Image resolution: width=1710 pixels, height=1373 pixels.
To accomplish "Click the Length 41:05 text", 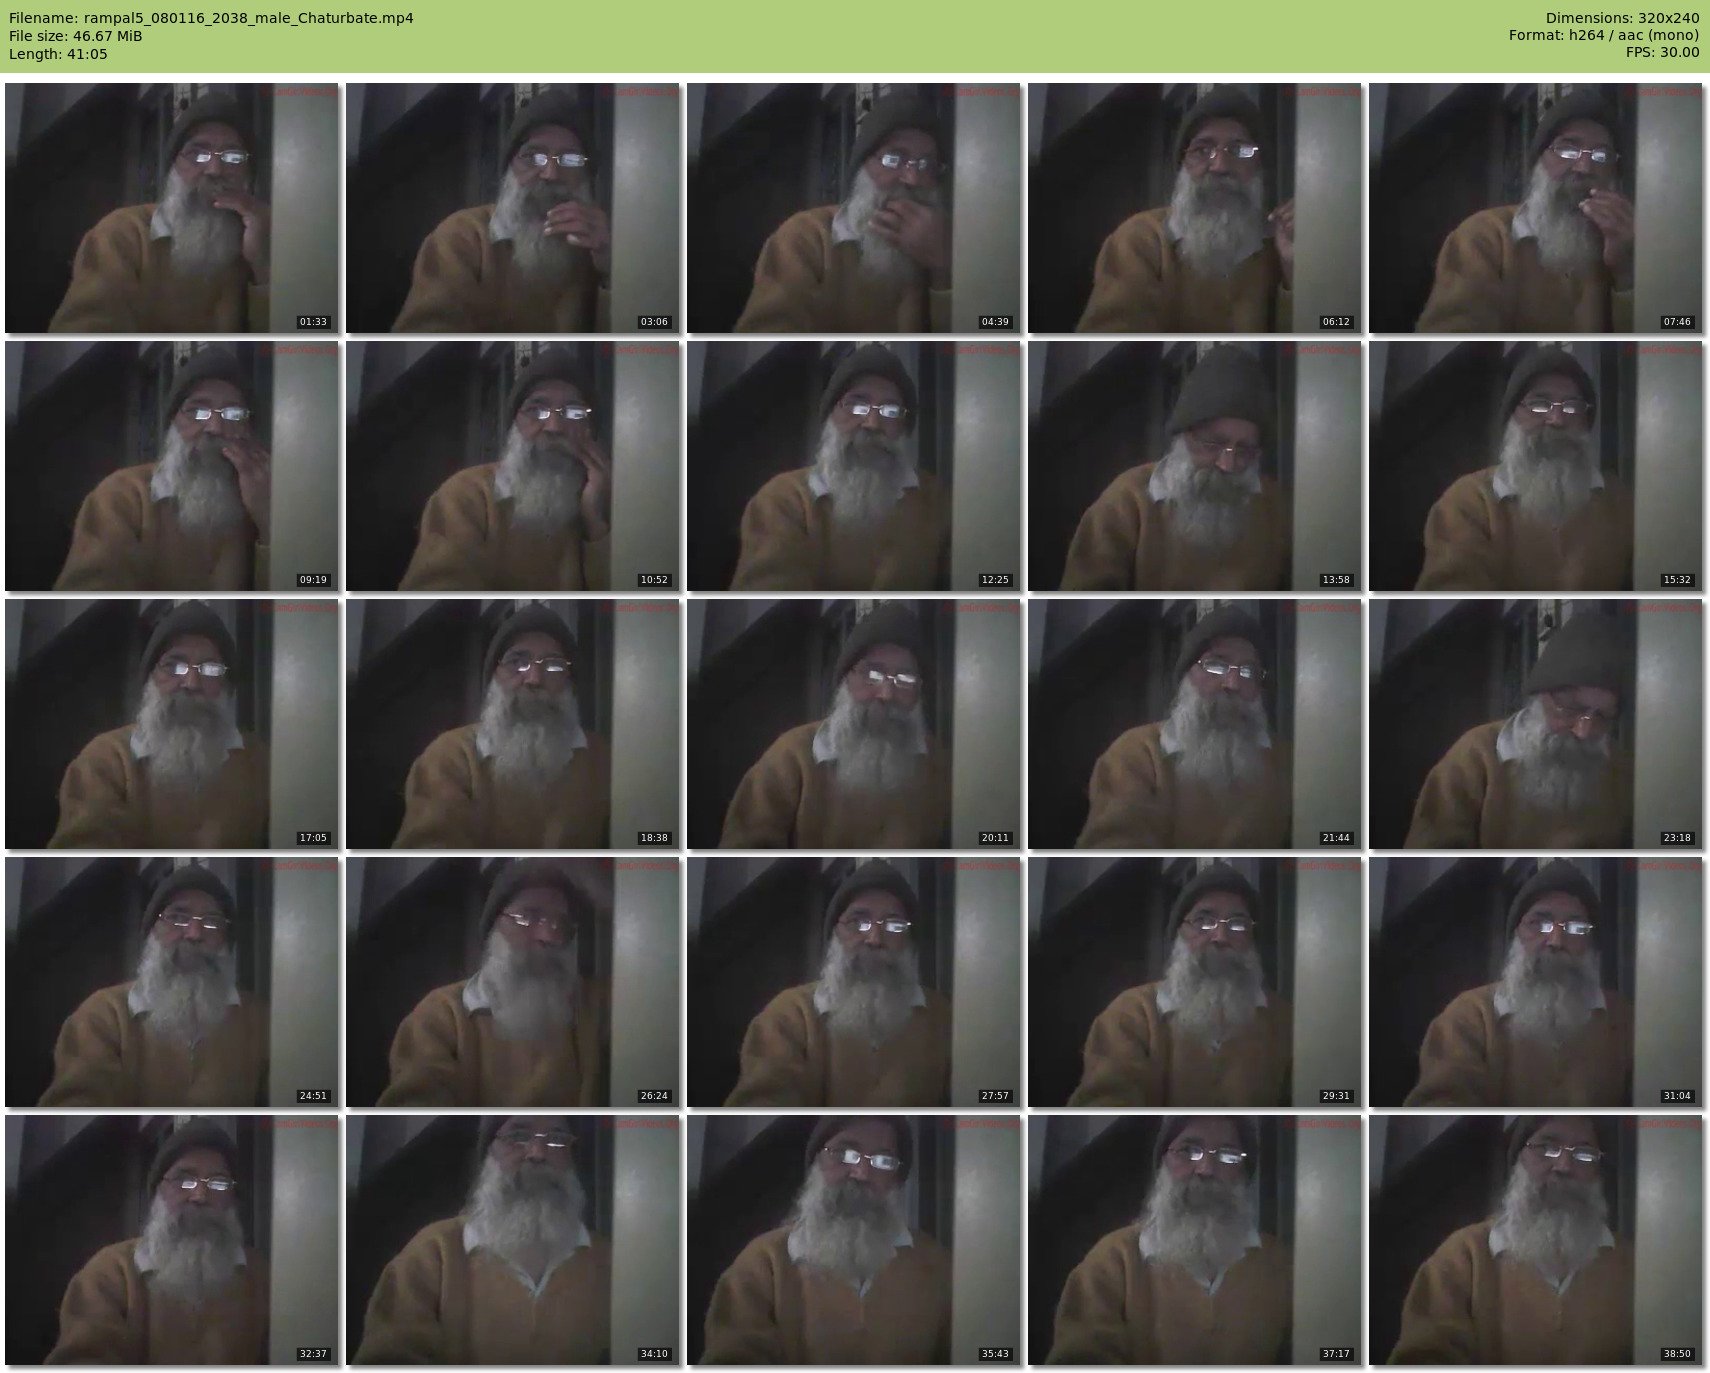I will [58, 54].
